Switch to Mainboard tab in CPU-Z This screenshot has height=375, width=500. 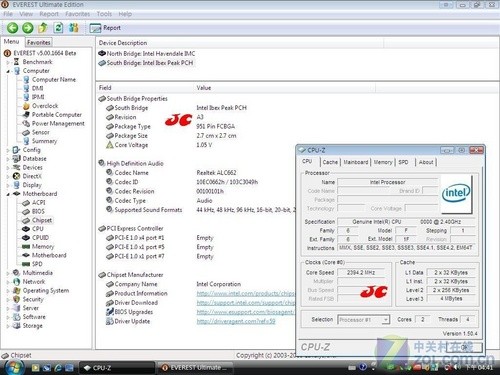356,162
